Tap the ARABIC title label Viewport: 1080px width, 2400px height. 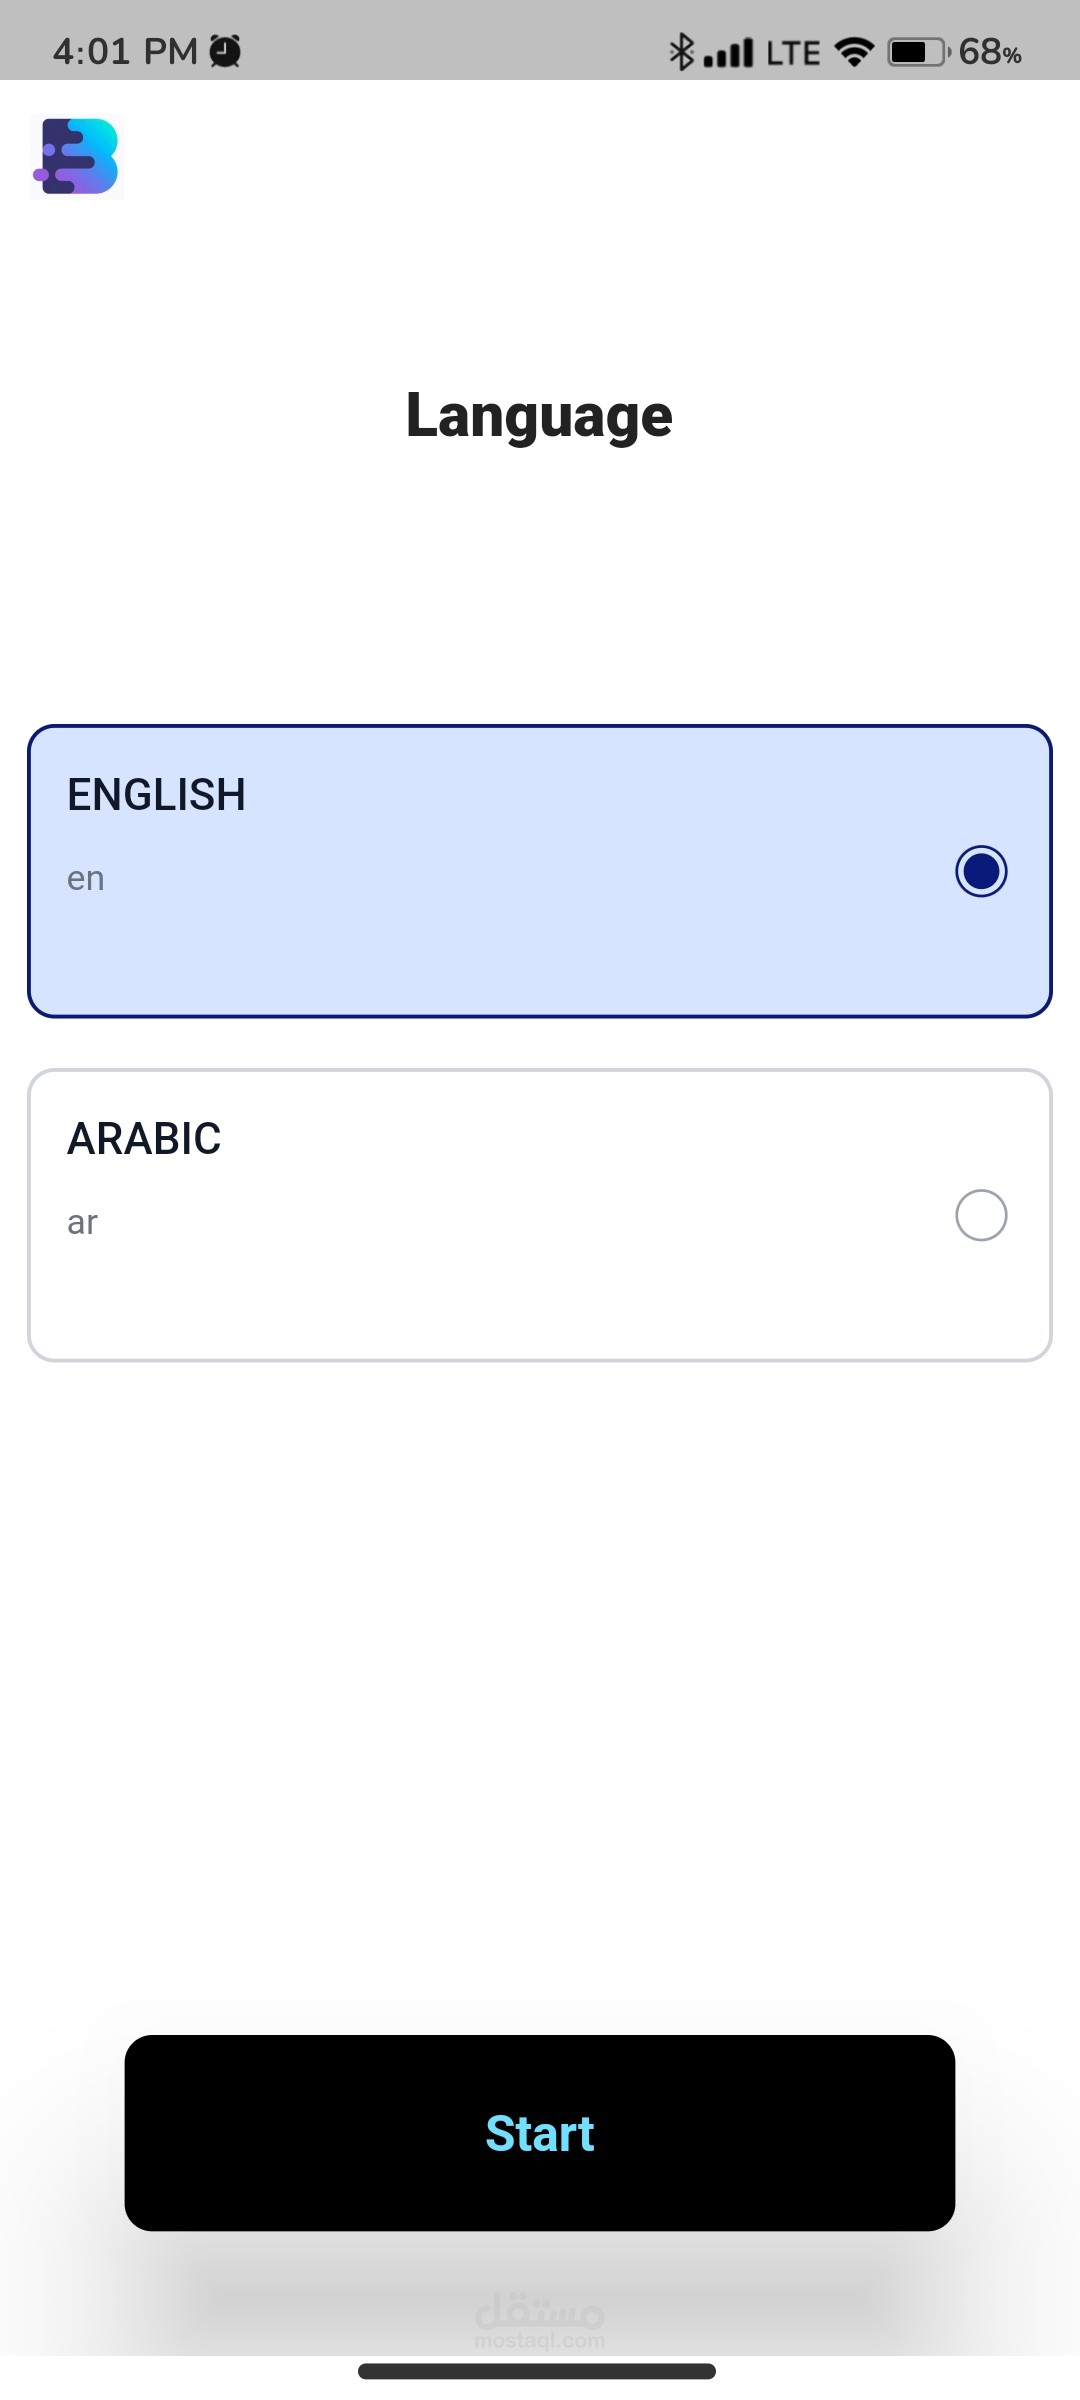(x=144, y=1139)
